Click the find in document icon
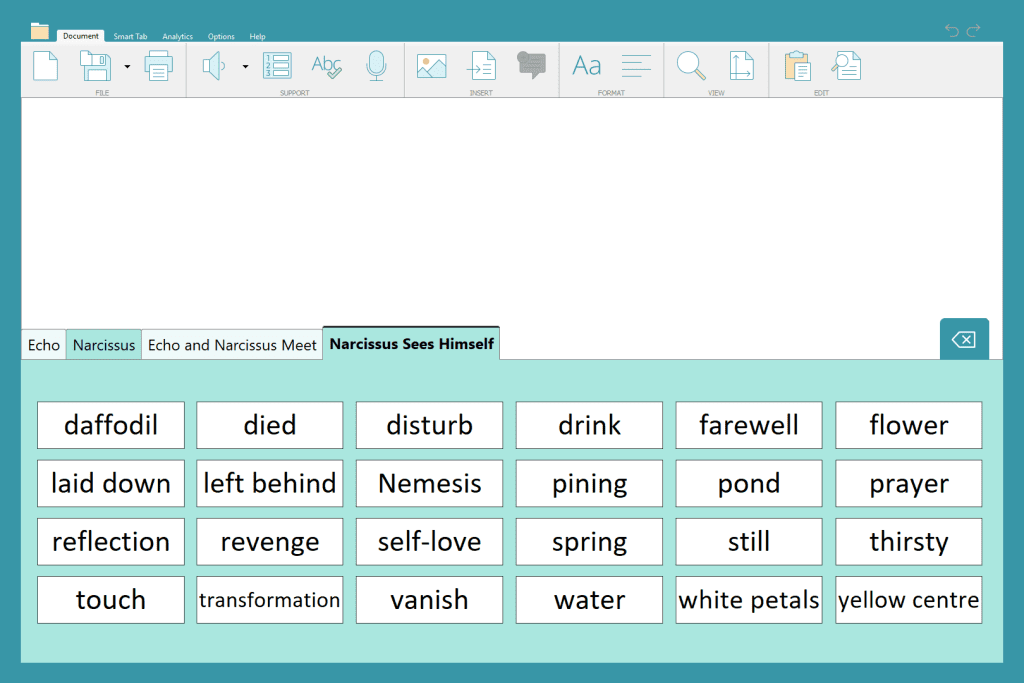Image resolution: width=1024 pixels, height=683 pixels. 846,66
